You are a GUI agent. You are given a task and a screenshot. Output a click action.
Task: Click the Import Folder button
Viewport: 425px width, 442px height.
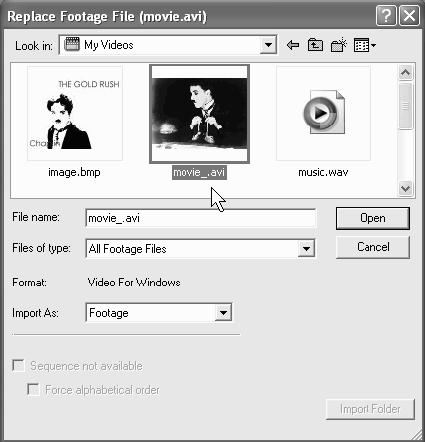coord(370,409)
